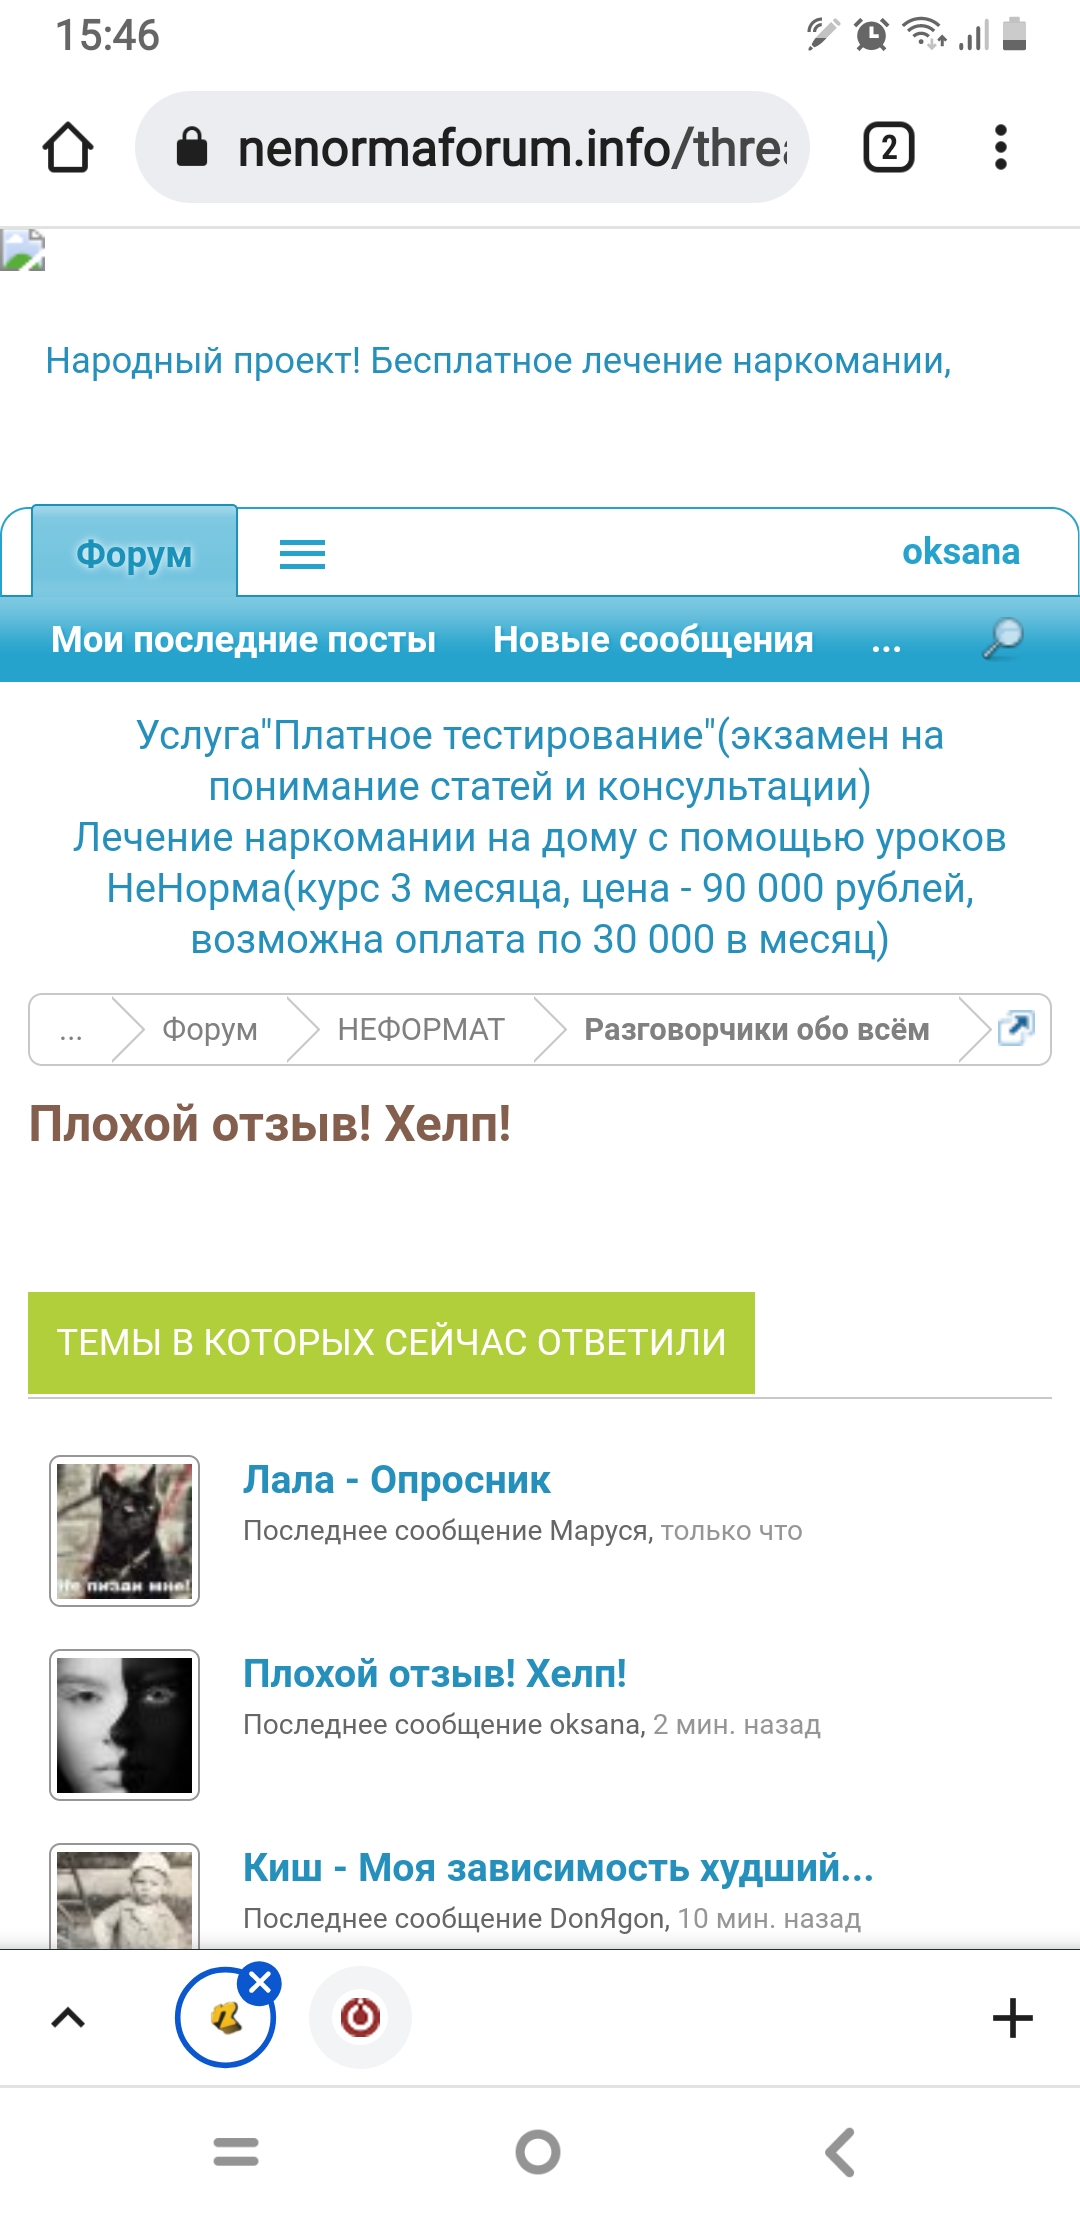Open the hamburger menu next to Форум

click(x=302, y=554)
